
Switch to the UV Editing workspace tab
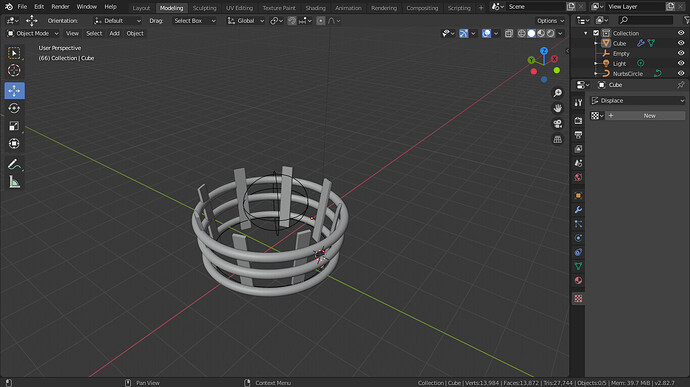pos(239,8)
